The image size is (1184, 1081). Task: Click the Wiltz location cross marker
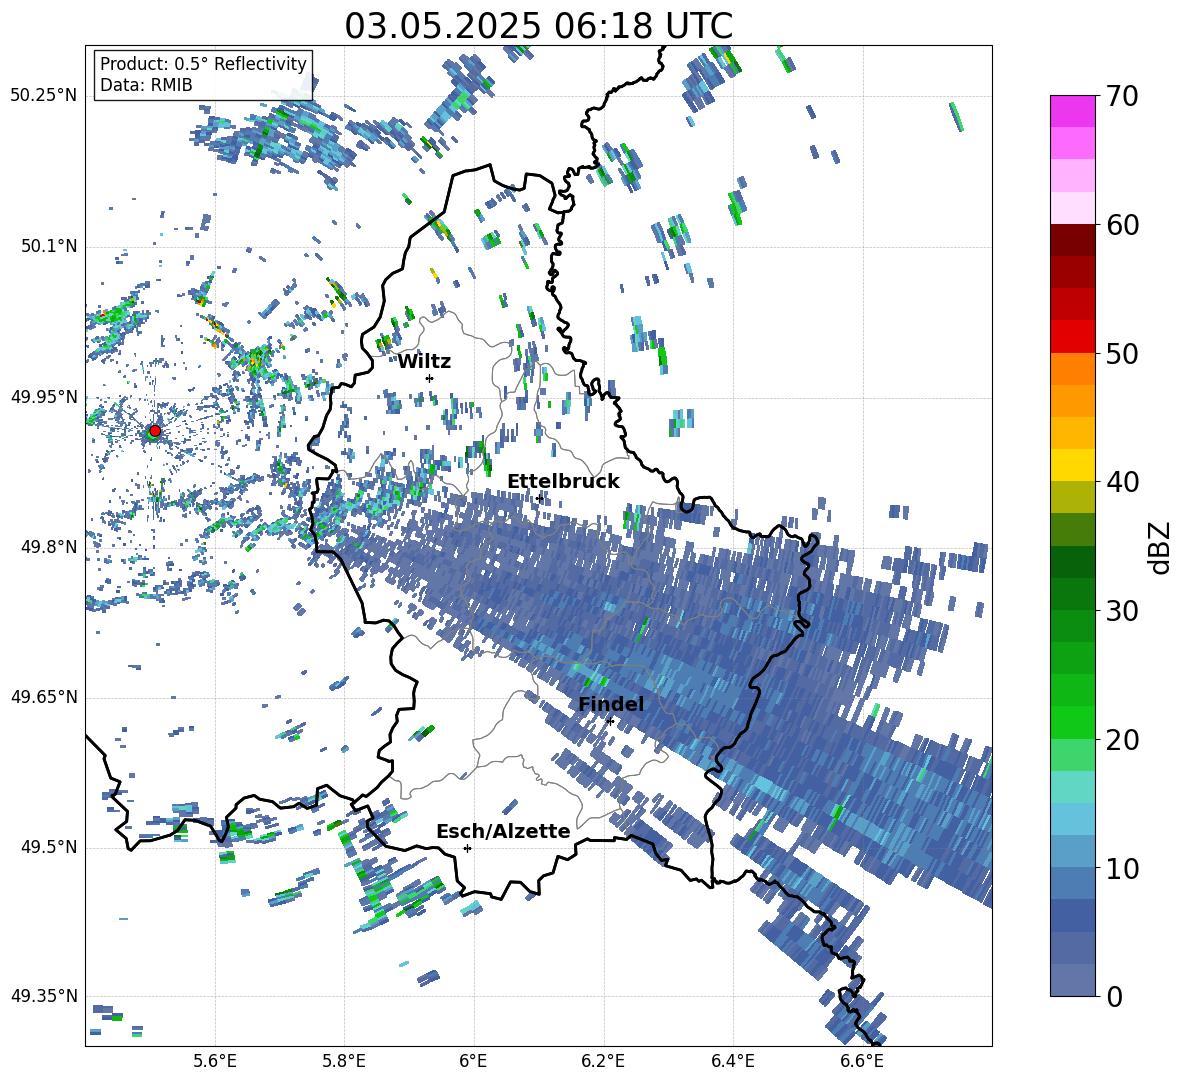click(x=430, y=378)
